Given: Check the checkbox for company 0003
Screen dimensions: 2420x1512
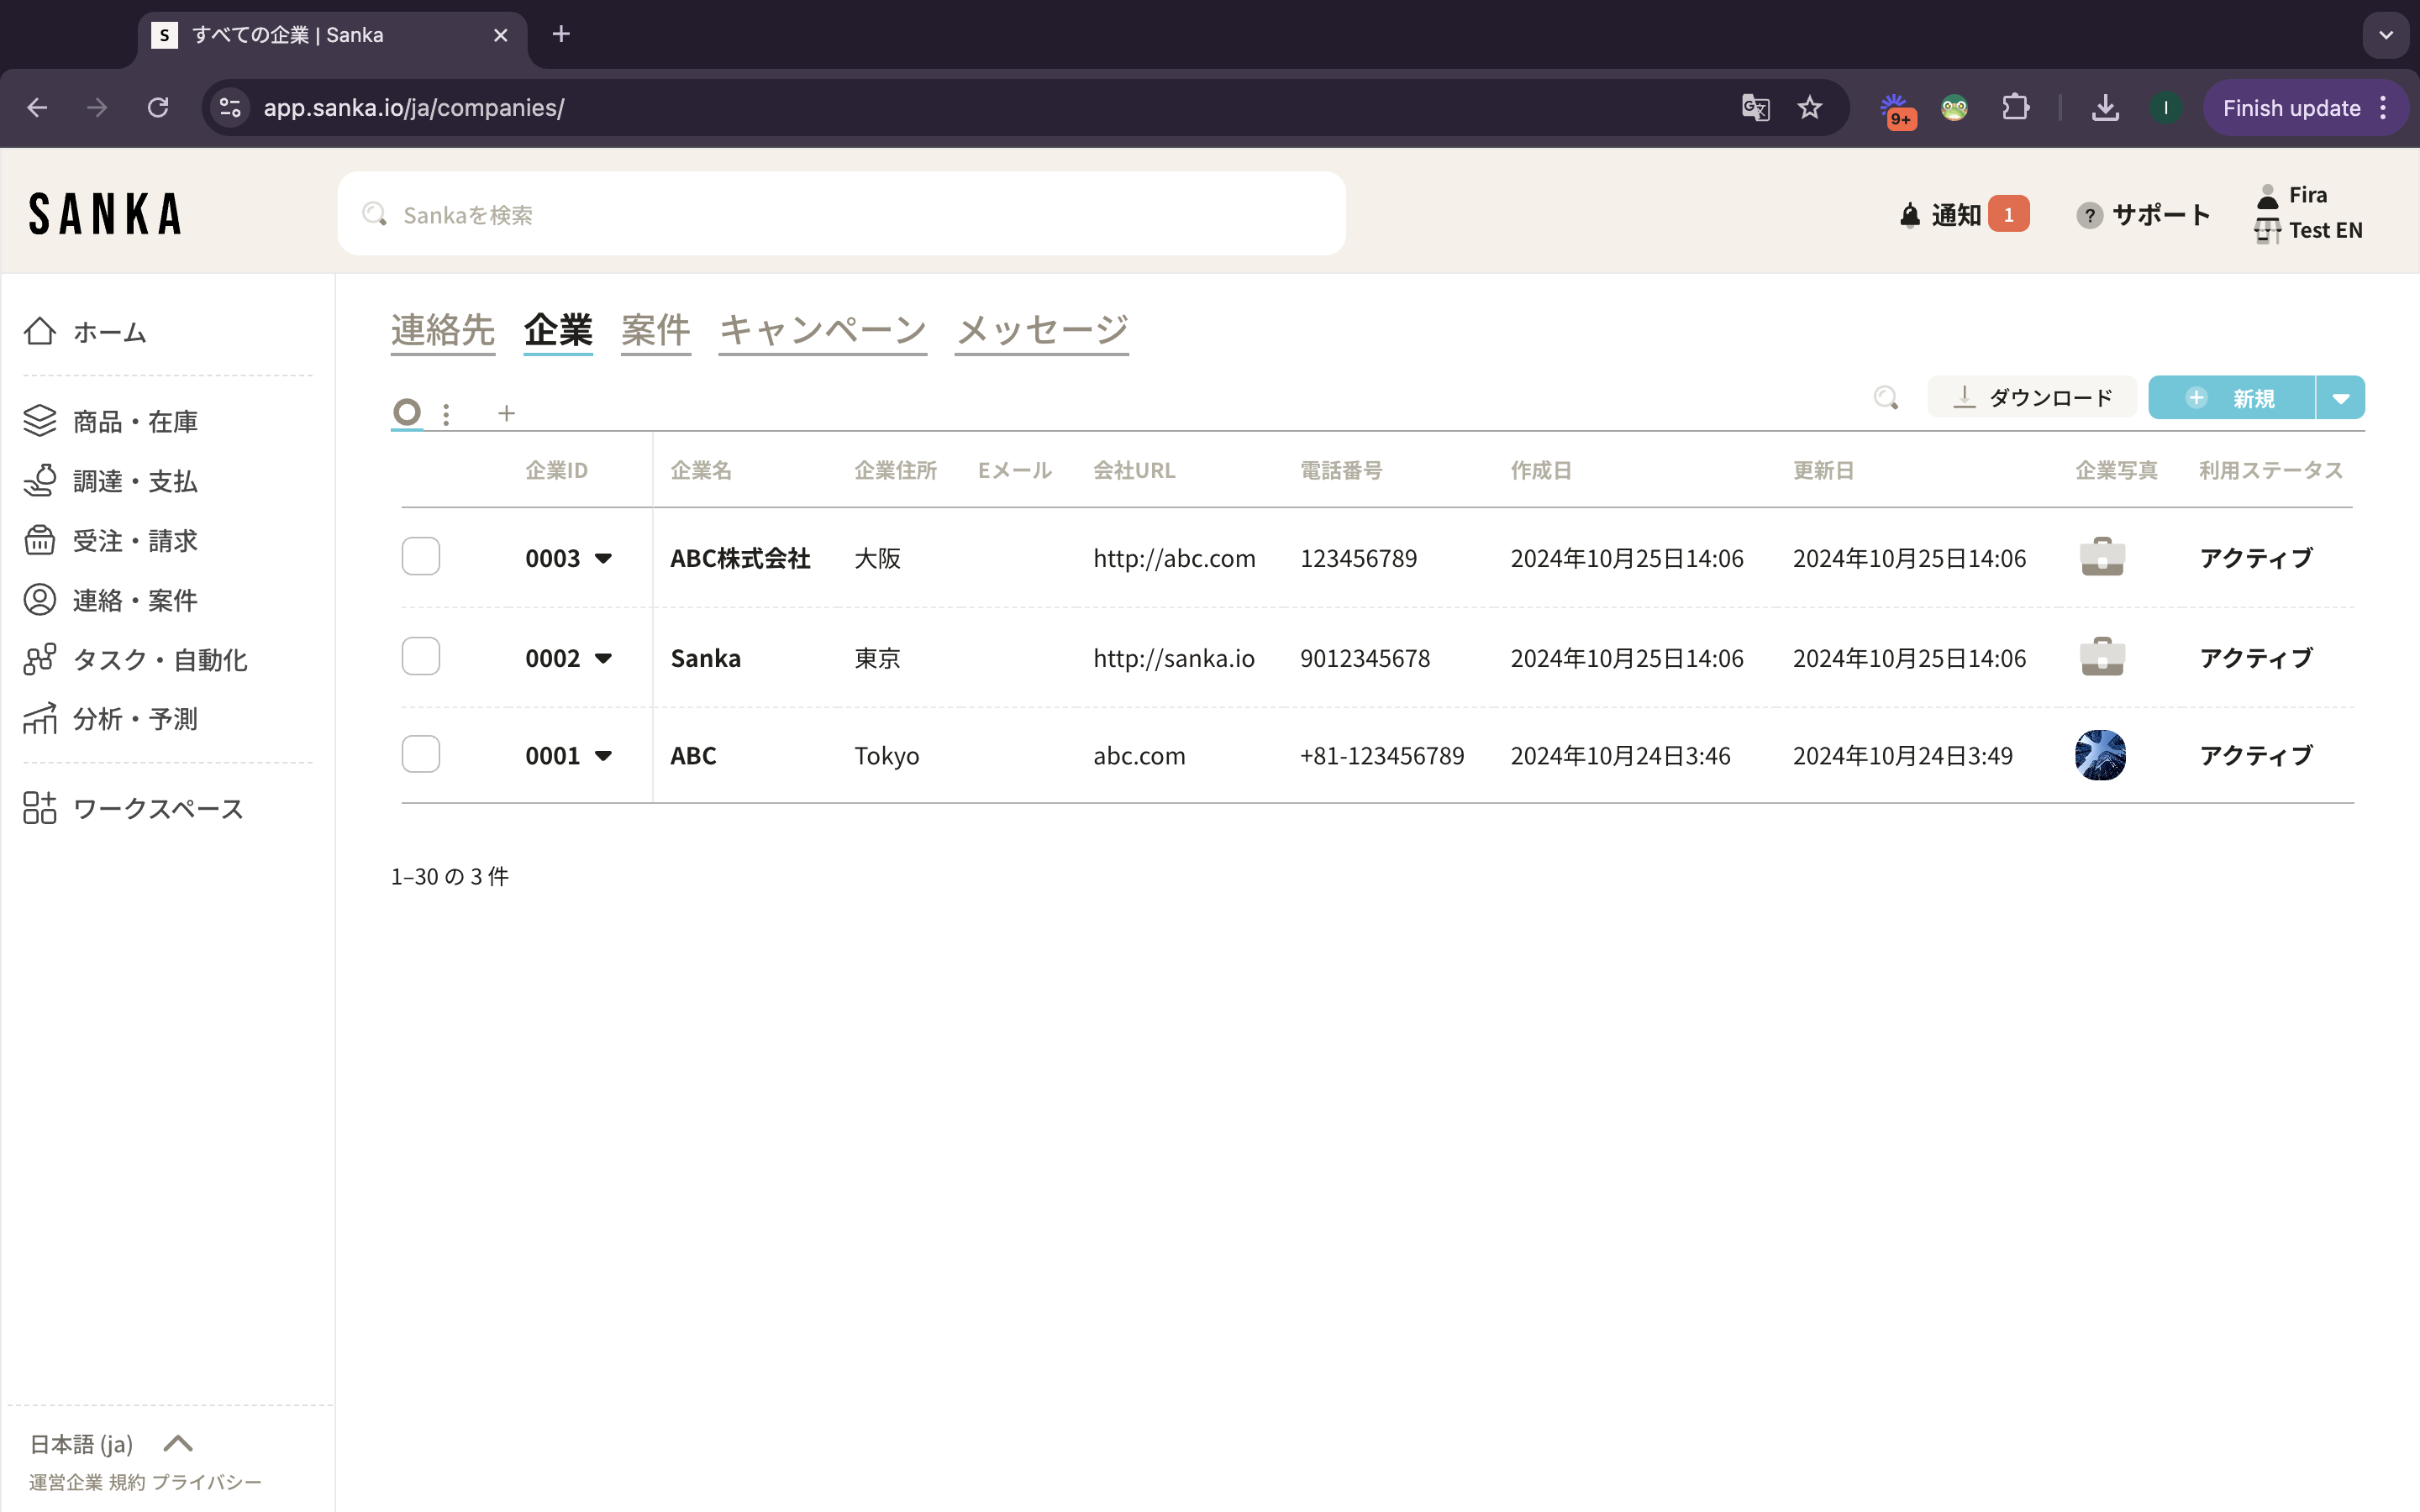Looking at the screenshot, I should [x=421, y=556].
